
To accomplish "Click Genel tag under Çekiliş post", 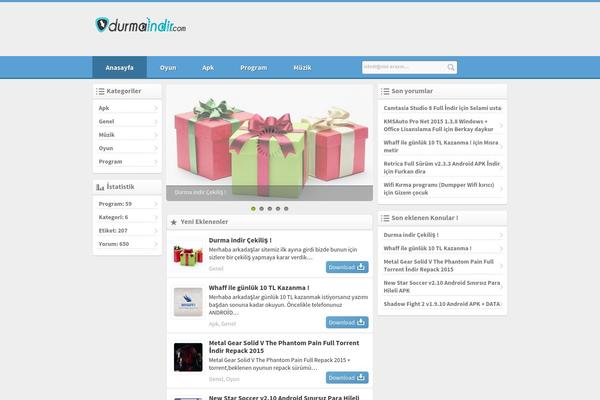I will click(x=216, y=269).
